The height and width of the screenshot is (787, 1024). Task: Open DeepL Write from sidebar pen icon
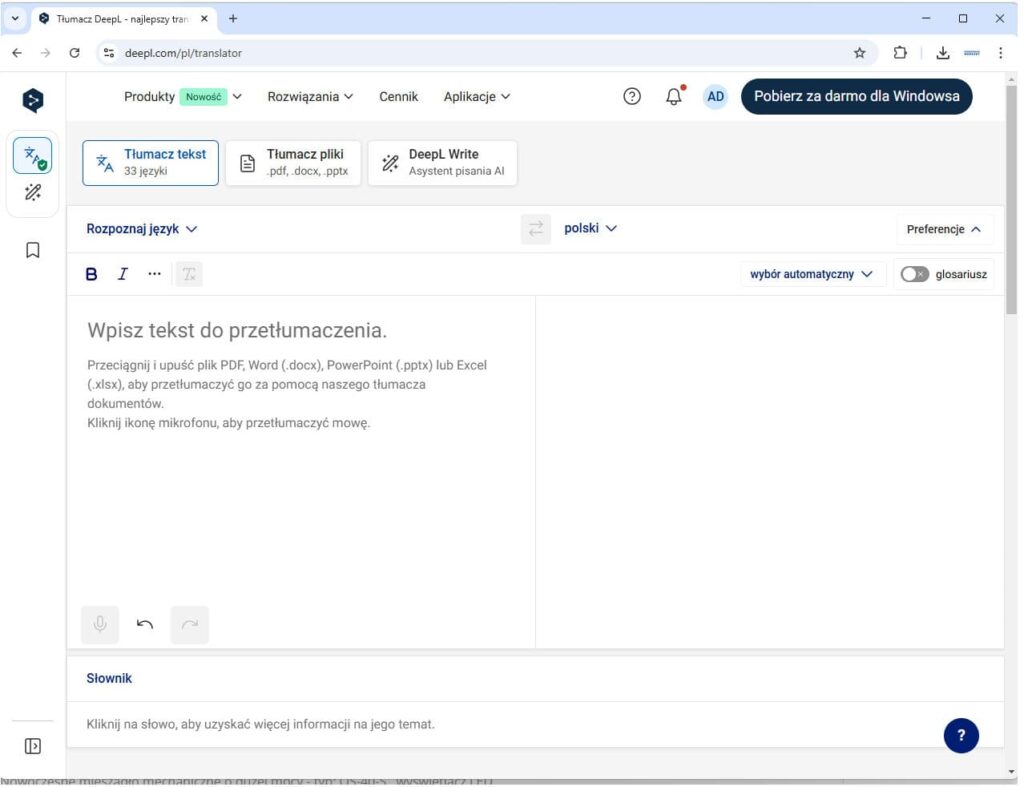(33, 192)
